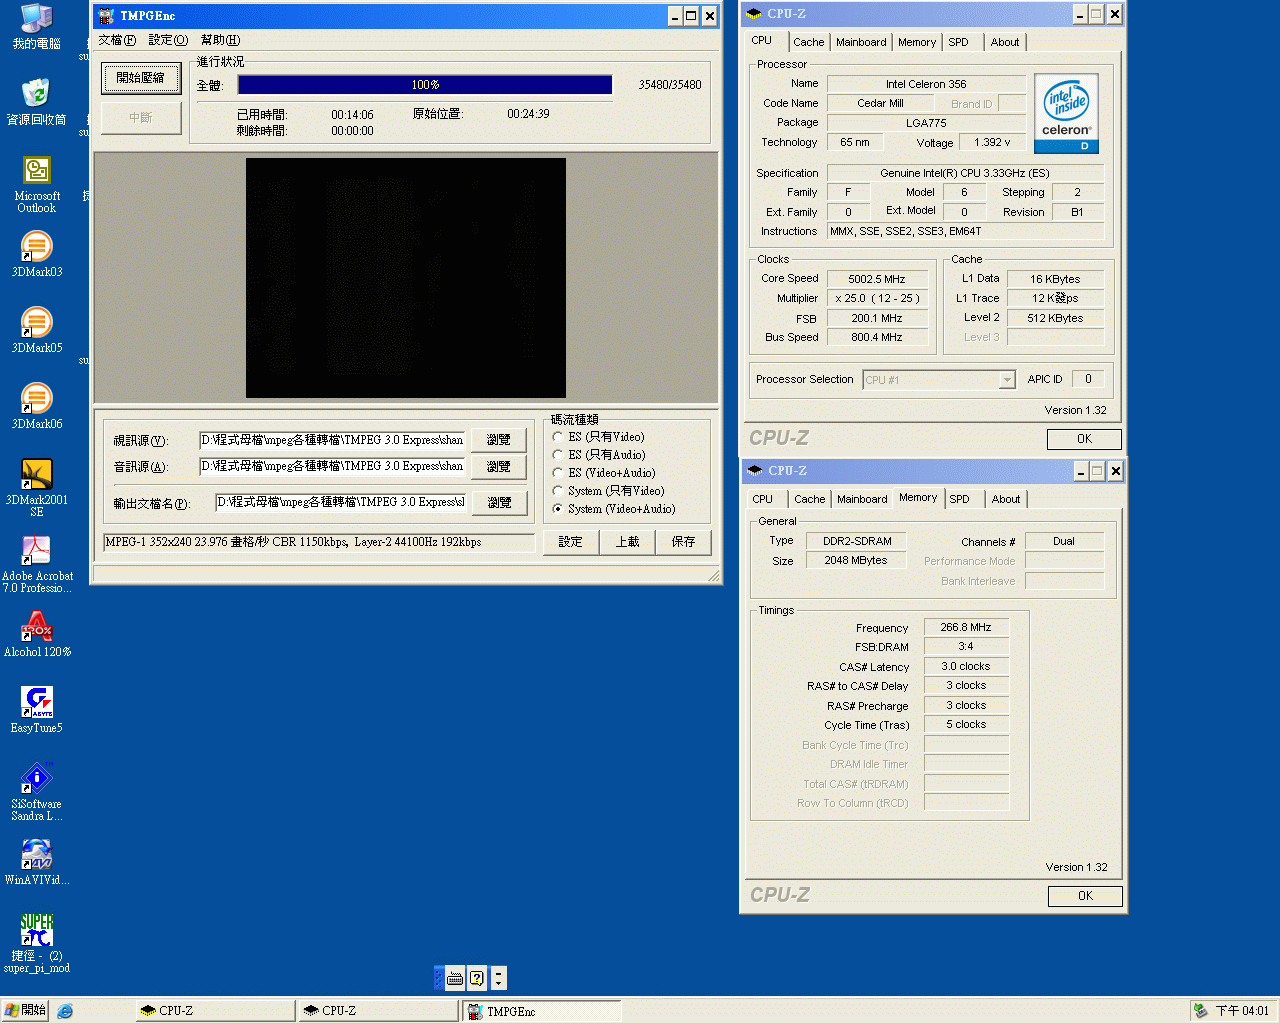
Task: Browse for the video source file
Action: 499,440
